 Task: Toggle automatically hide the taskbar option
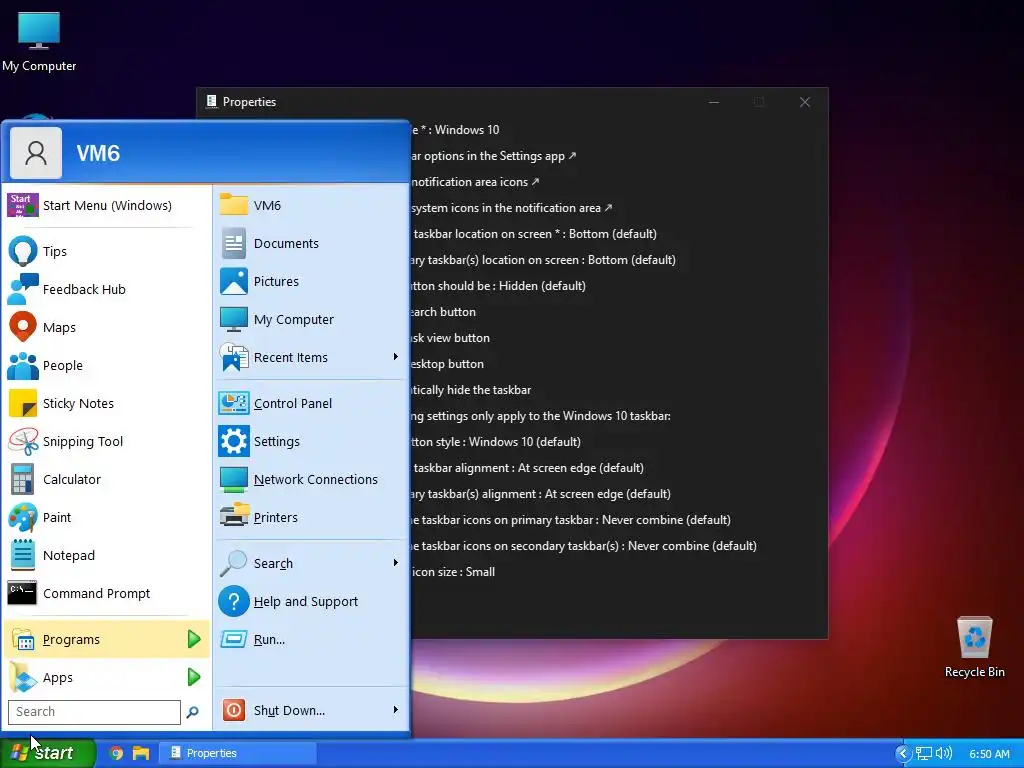[x=471, y=390]
